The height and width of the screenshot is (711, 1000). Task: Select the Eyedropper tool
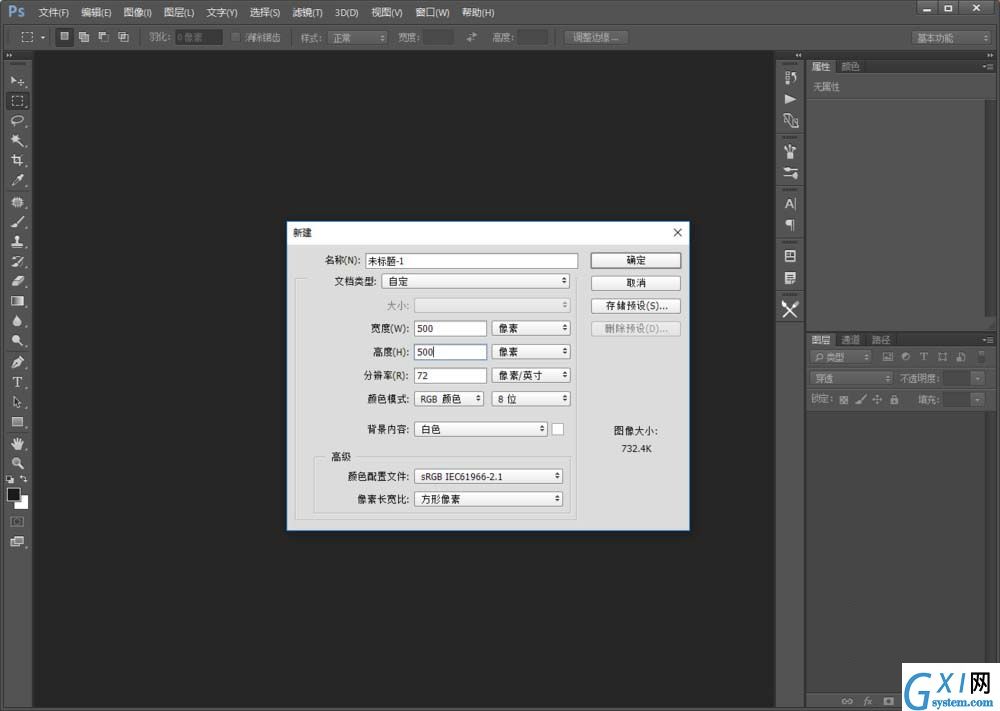click(17, 180)
